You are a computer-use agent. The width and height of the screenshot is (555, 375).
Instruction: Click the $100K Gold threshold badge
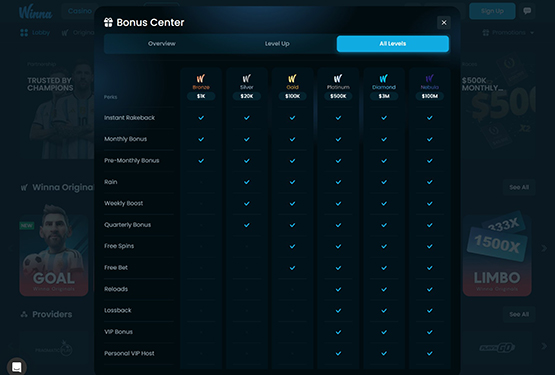[292, 96]
